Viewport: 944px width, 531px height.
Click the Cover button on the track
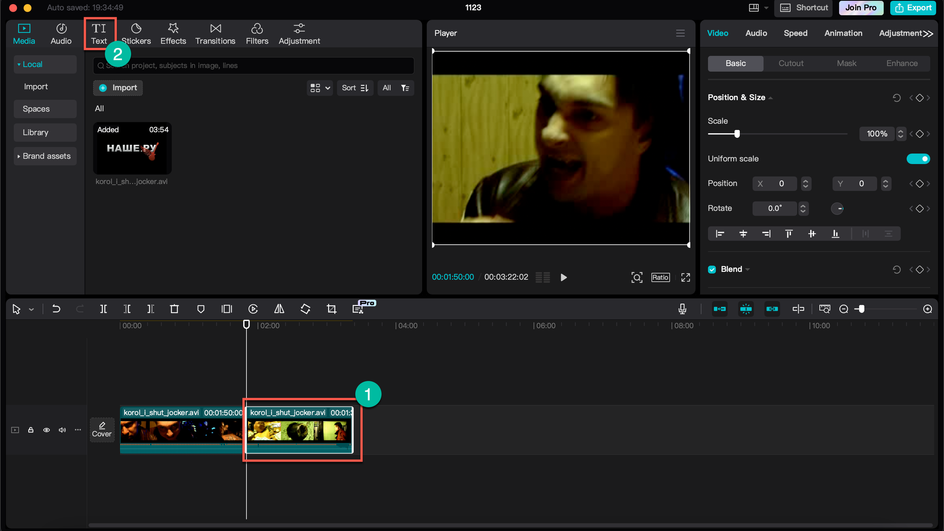point(102,429)
